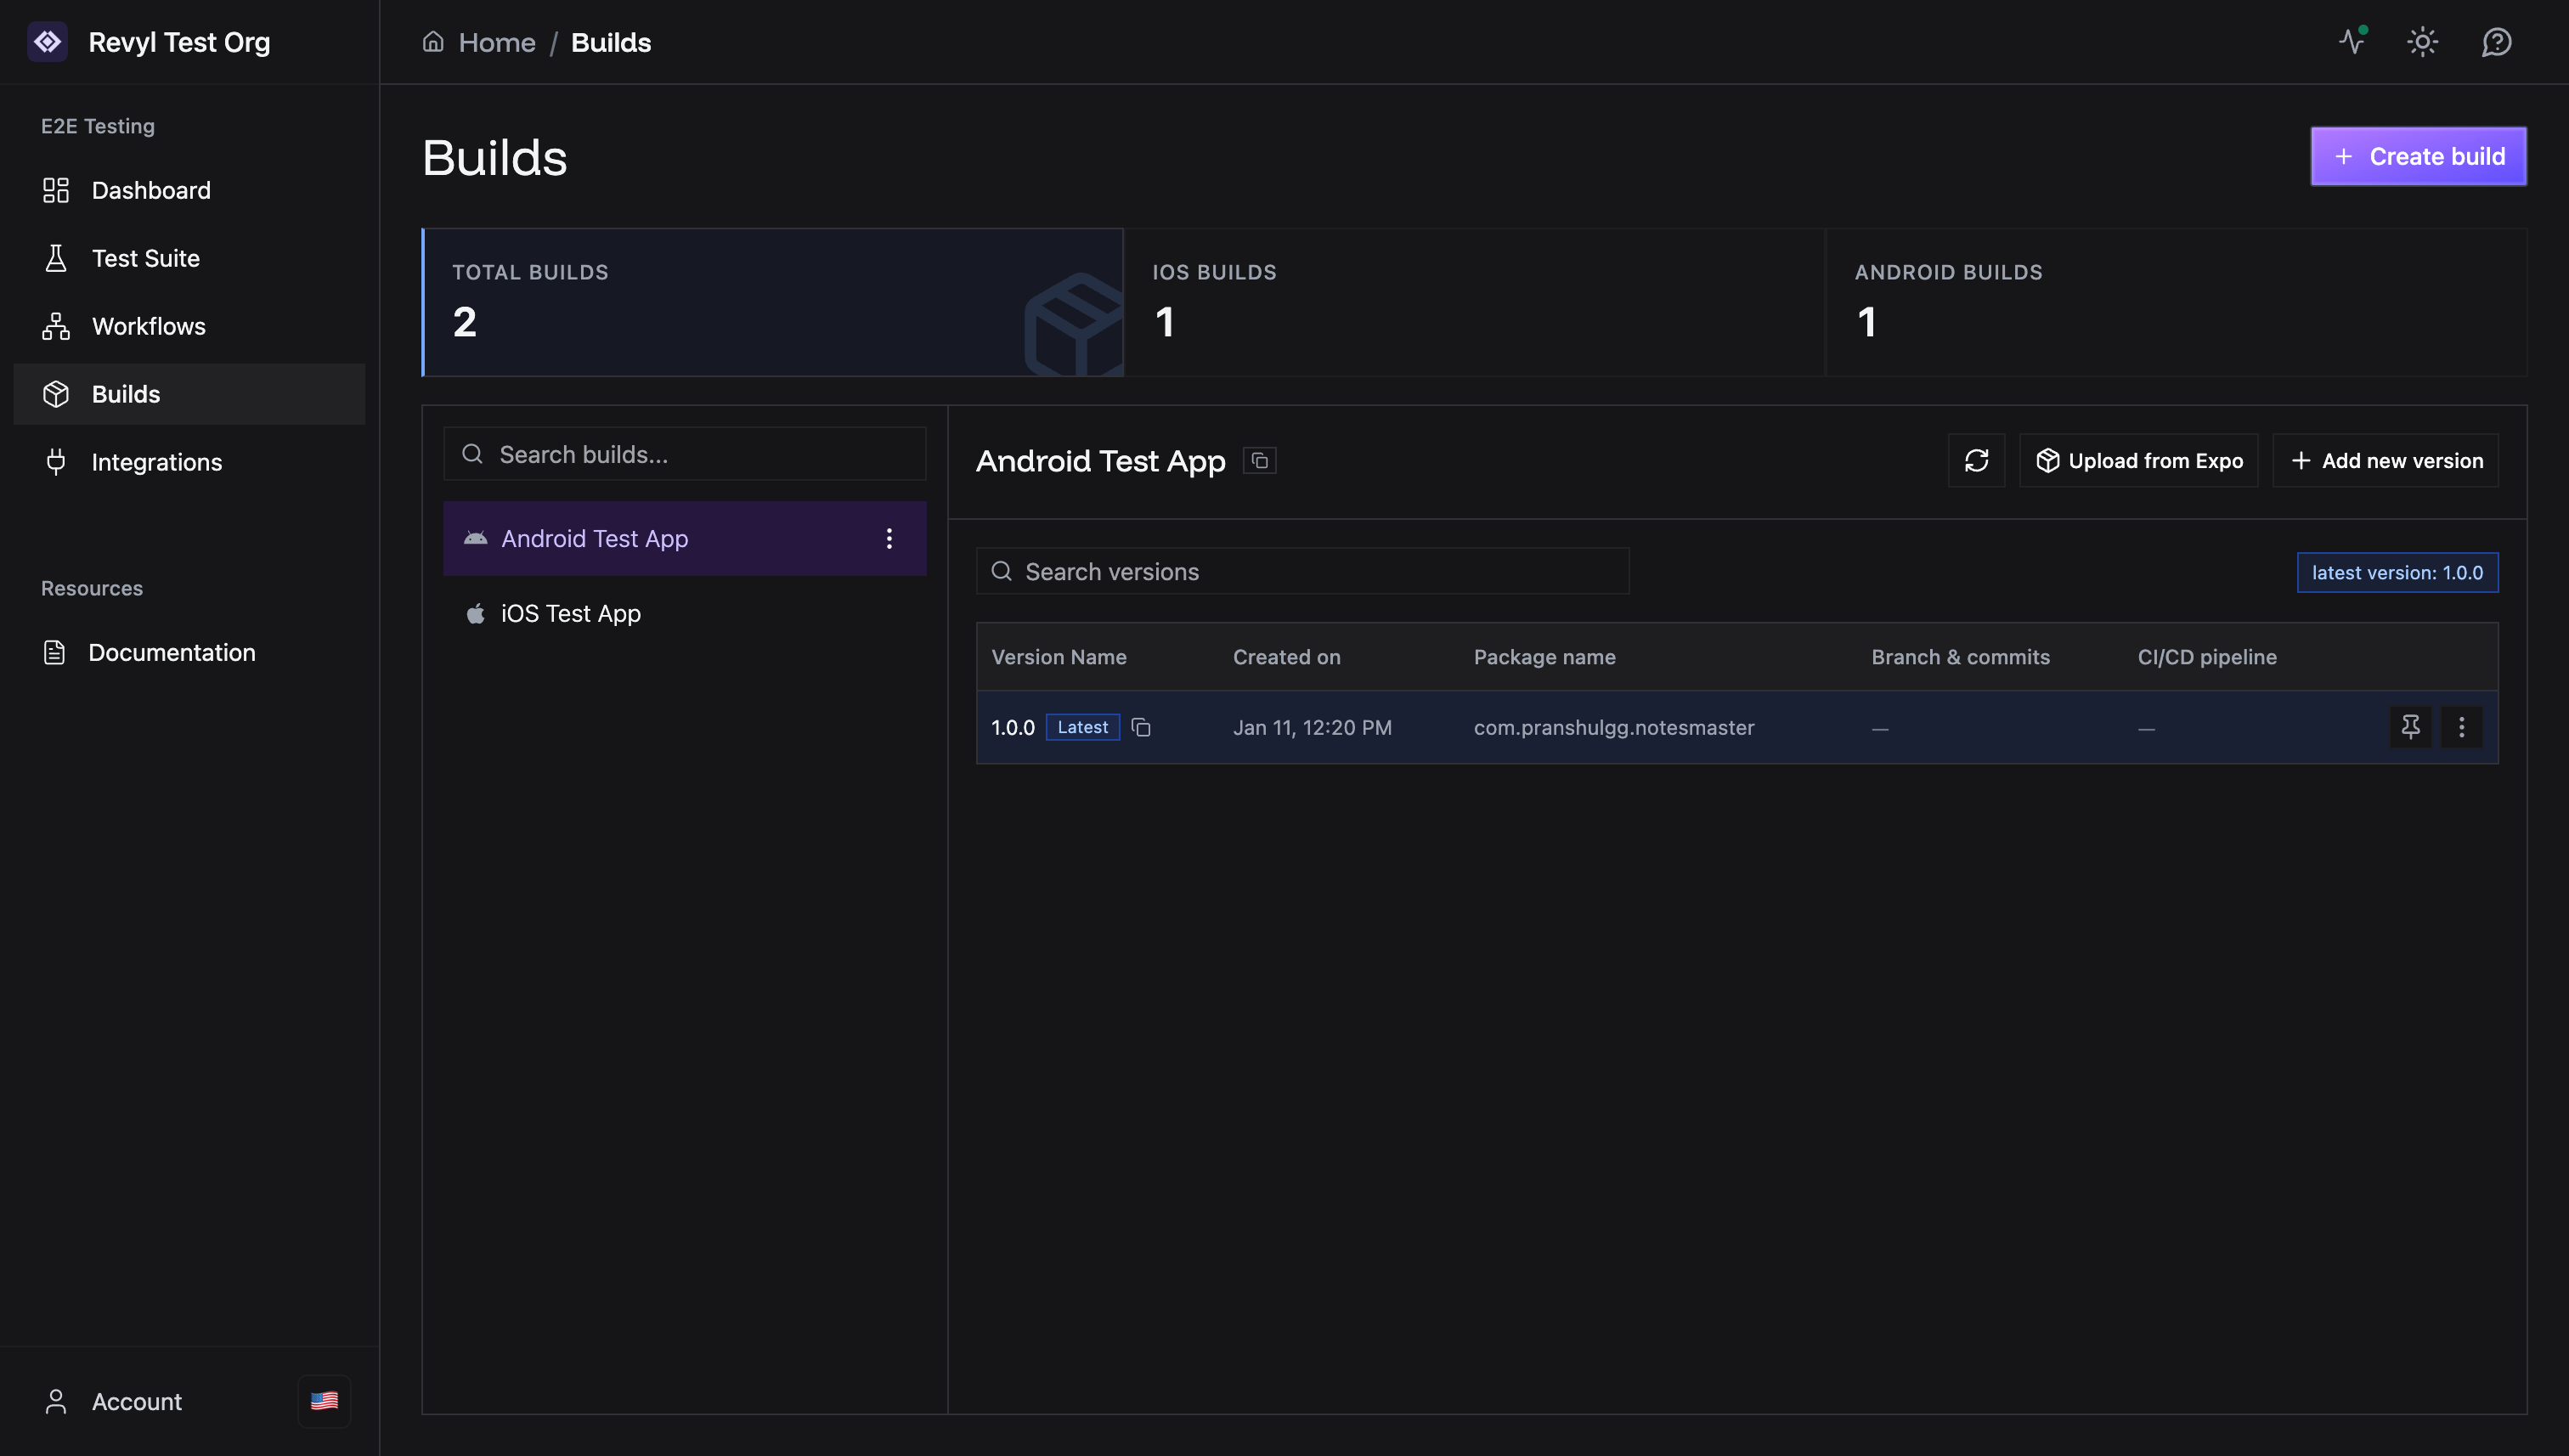
Task: Copy version 1.0.0 name
Action: (1142, 727)
